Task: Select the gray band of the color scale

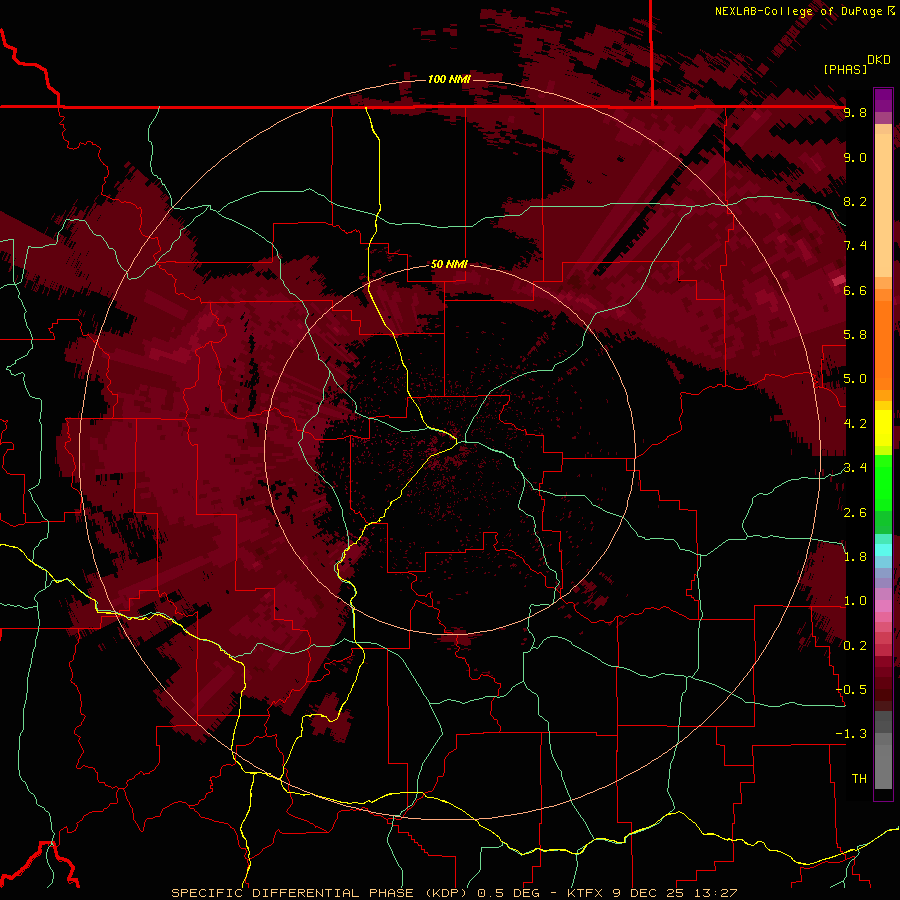Action: pos(883,752)
